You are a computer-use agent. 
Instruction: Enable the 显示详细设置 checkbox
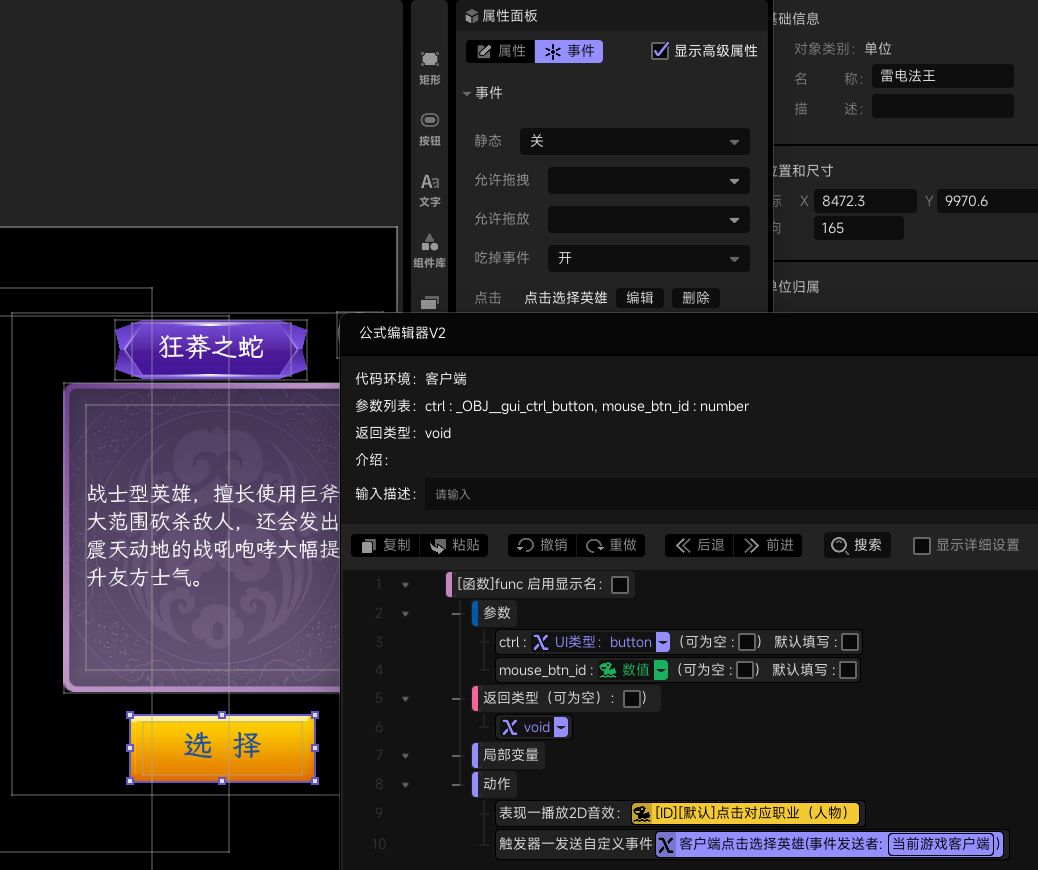tap(922, 546)
